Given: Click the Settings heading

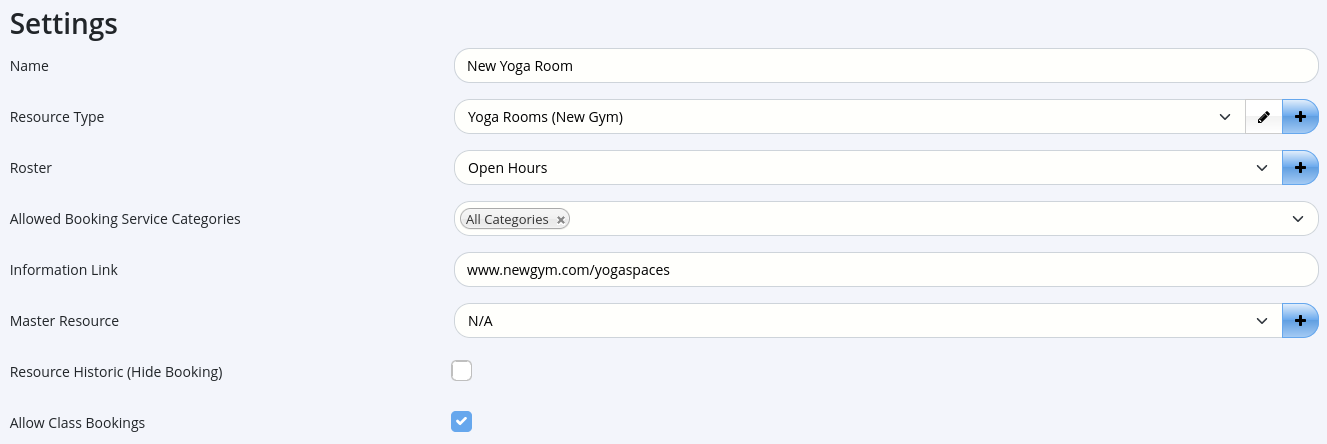Looking at the screenshot, I should point(64,24).
